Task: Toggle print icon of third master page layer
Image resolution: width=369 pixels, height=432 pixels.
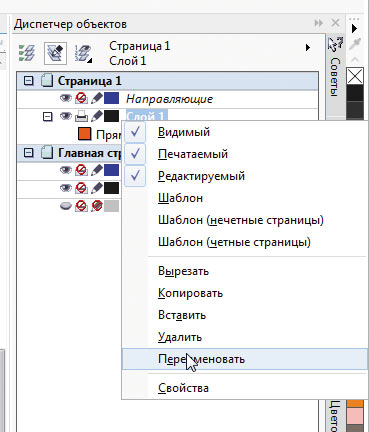Action: coord(81,206)
